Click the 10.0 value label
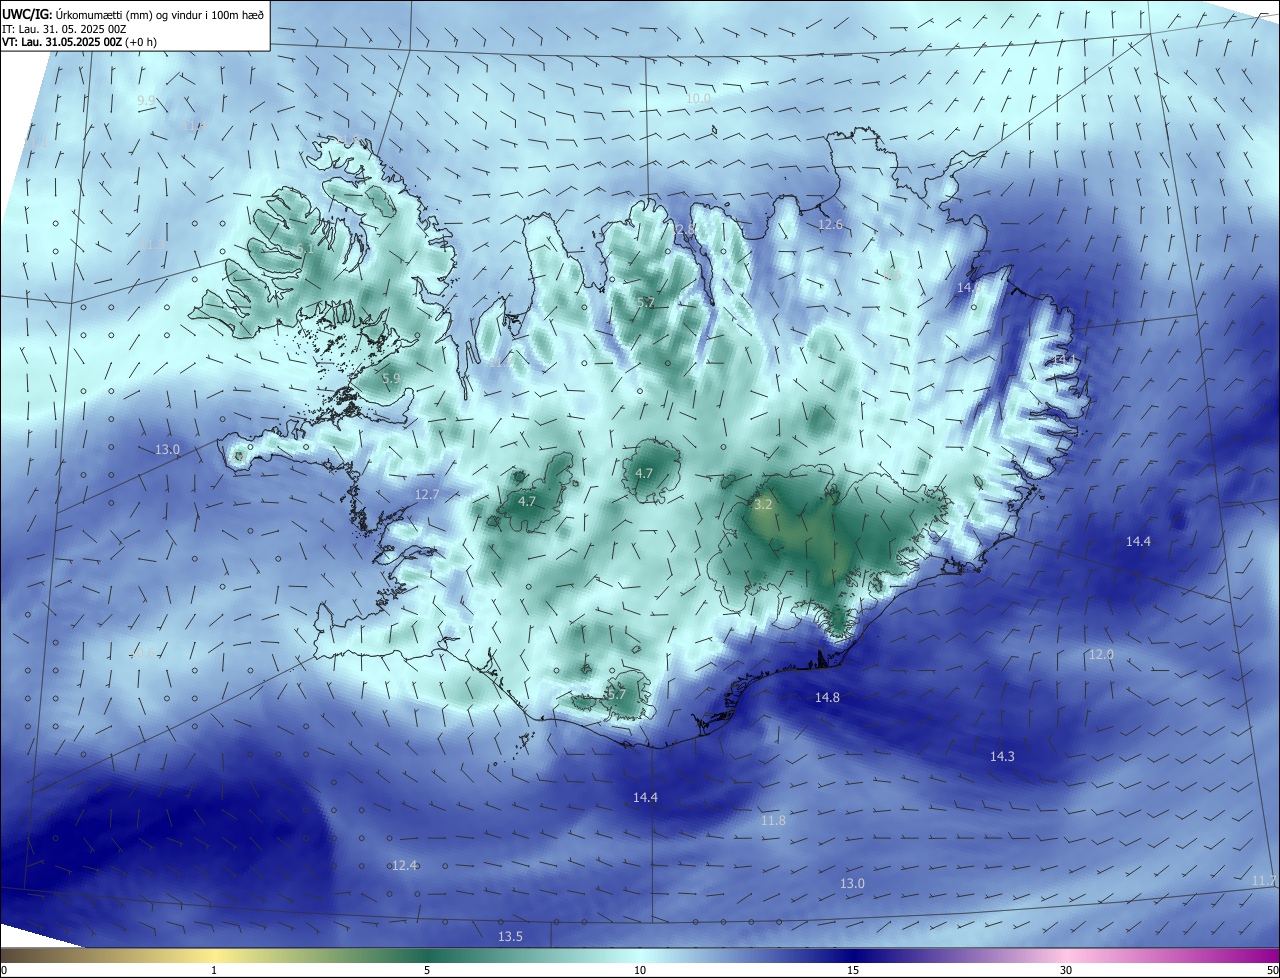Viewport: 1280px width, 978px height. pyautogui.click(x=698, y=98)
